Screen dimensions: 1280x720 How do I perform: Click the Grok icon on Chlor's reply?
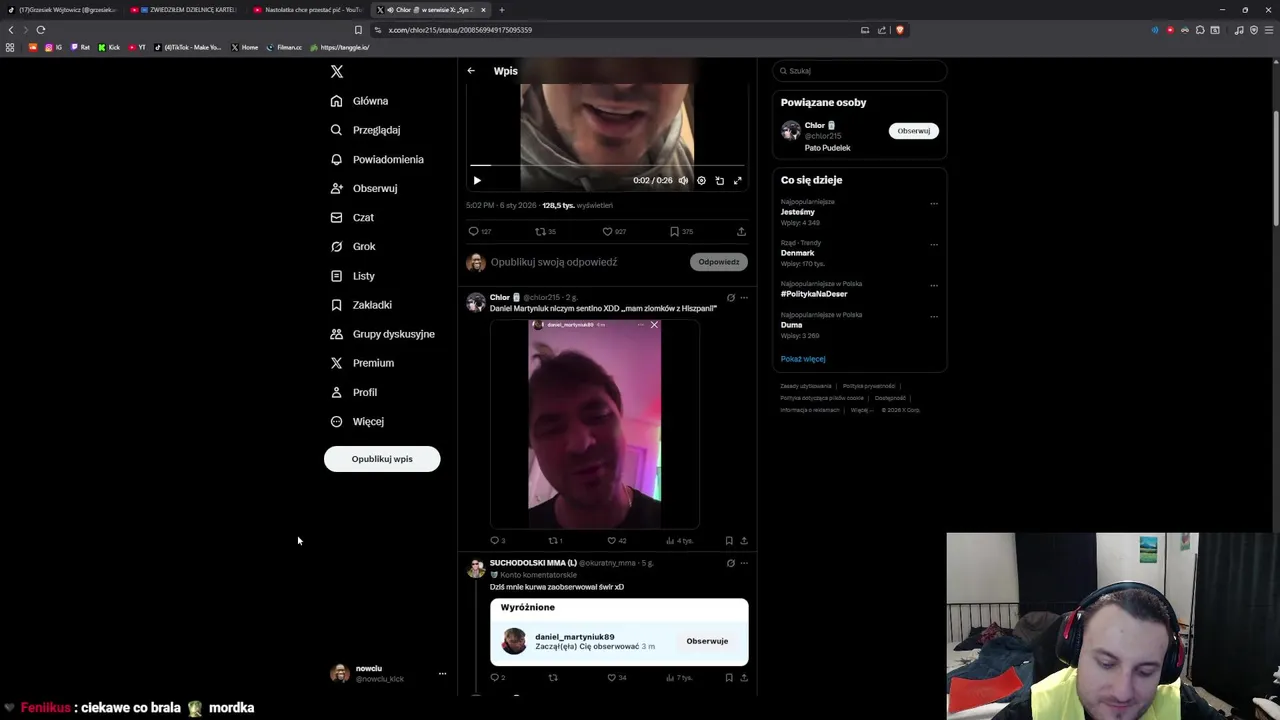pyautogui.click(x=730, y=298)
